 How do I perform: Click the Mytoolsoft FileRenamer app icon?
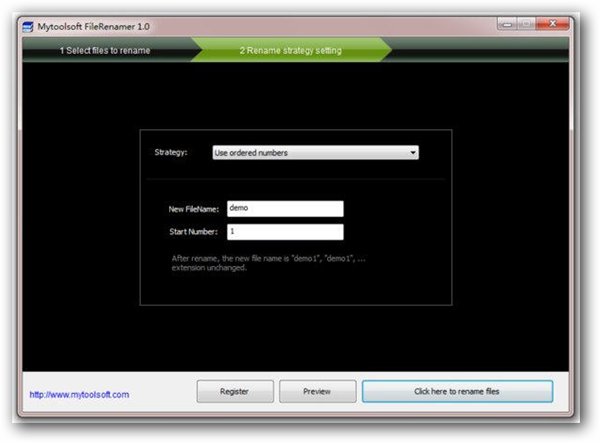coord(28,27)
